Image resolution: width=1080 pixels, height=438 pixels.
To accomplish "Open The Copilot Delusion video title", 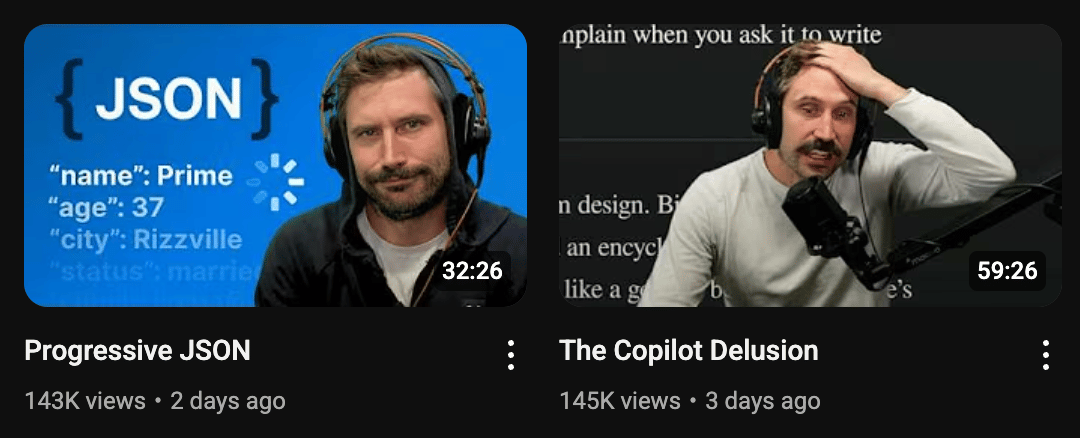I will [x=689, y=351].
